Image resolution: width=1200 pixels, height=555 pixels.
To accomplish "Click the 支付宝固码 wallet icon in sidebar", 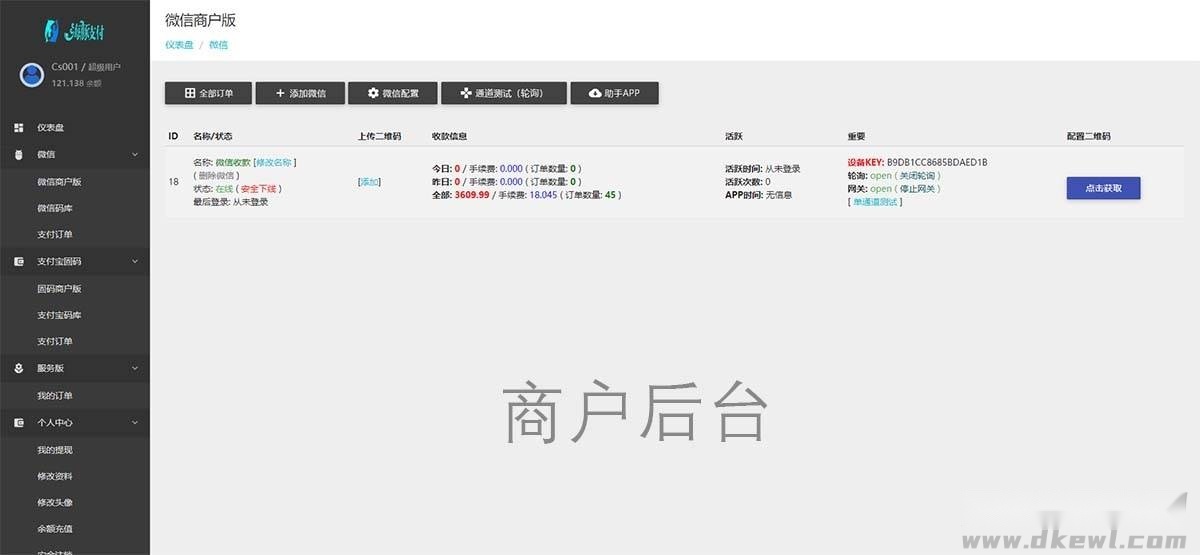I will click(x=19, y=262).
